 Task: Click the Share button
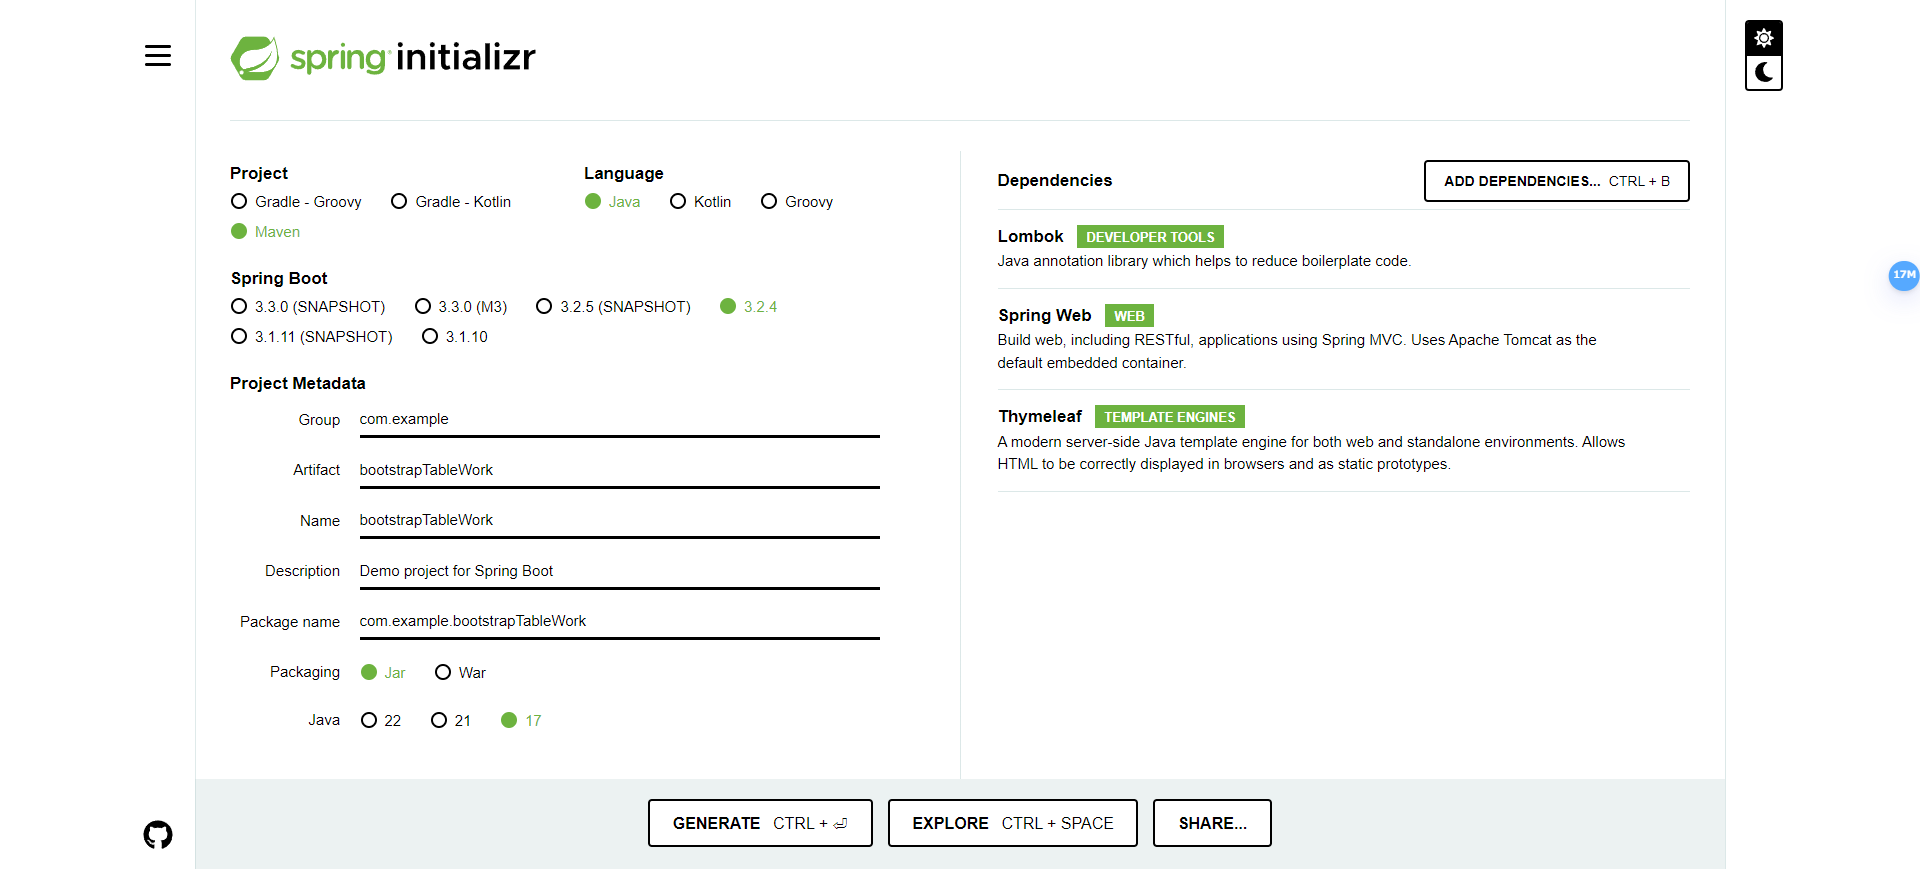1212,823
